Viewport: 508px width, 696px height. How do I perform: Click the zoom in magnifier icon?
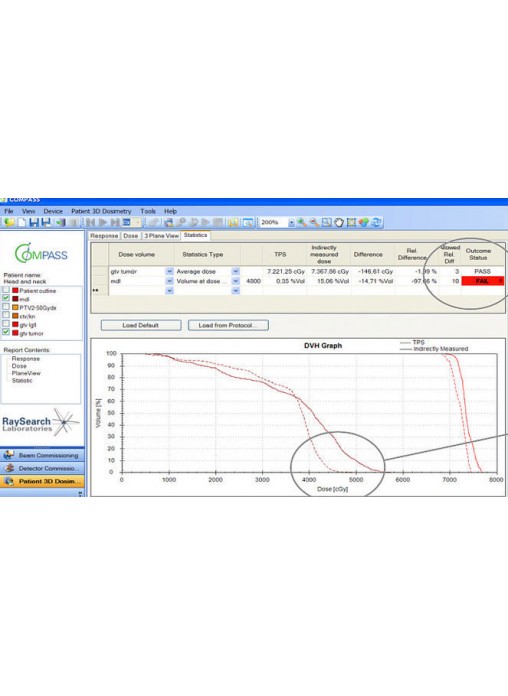click(302, 222)
